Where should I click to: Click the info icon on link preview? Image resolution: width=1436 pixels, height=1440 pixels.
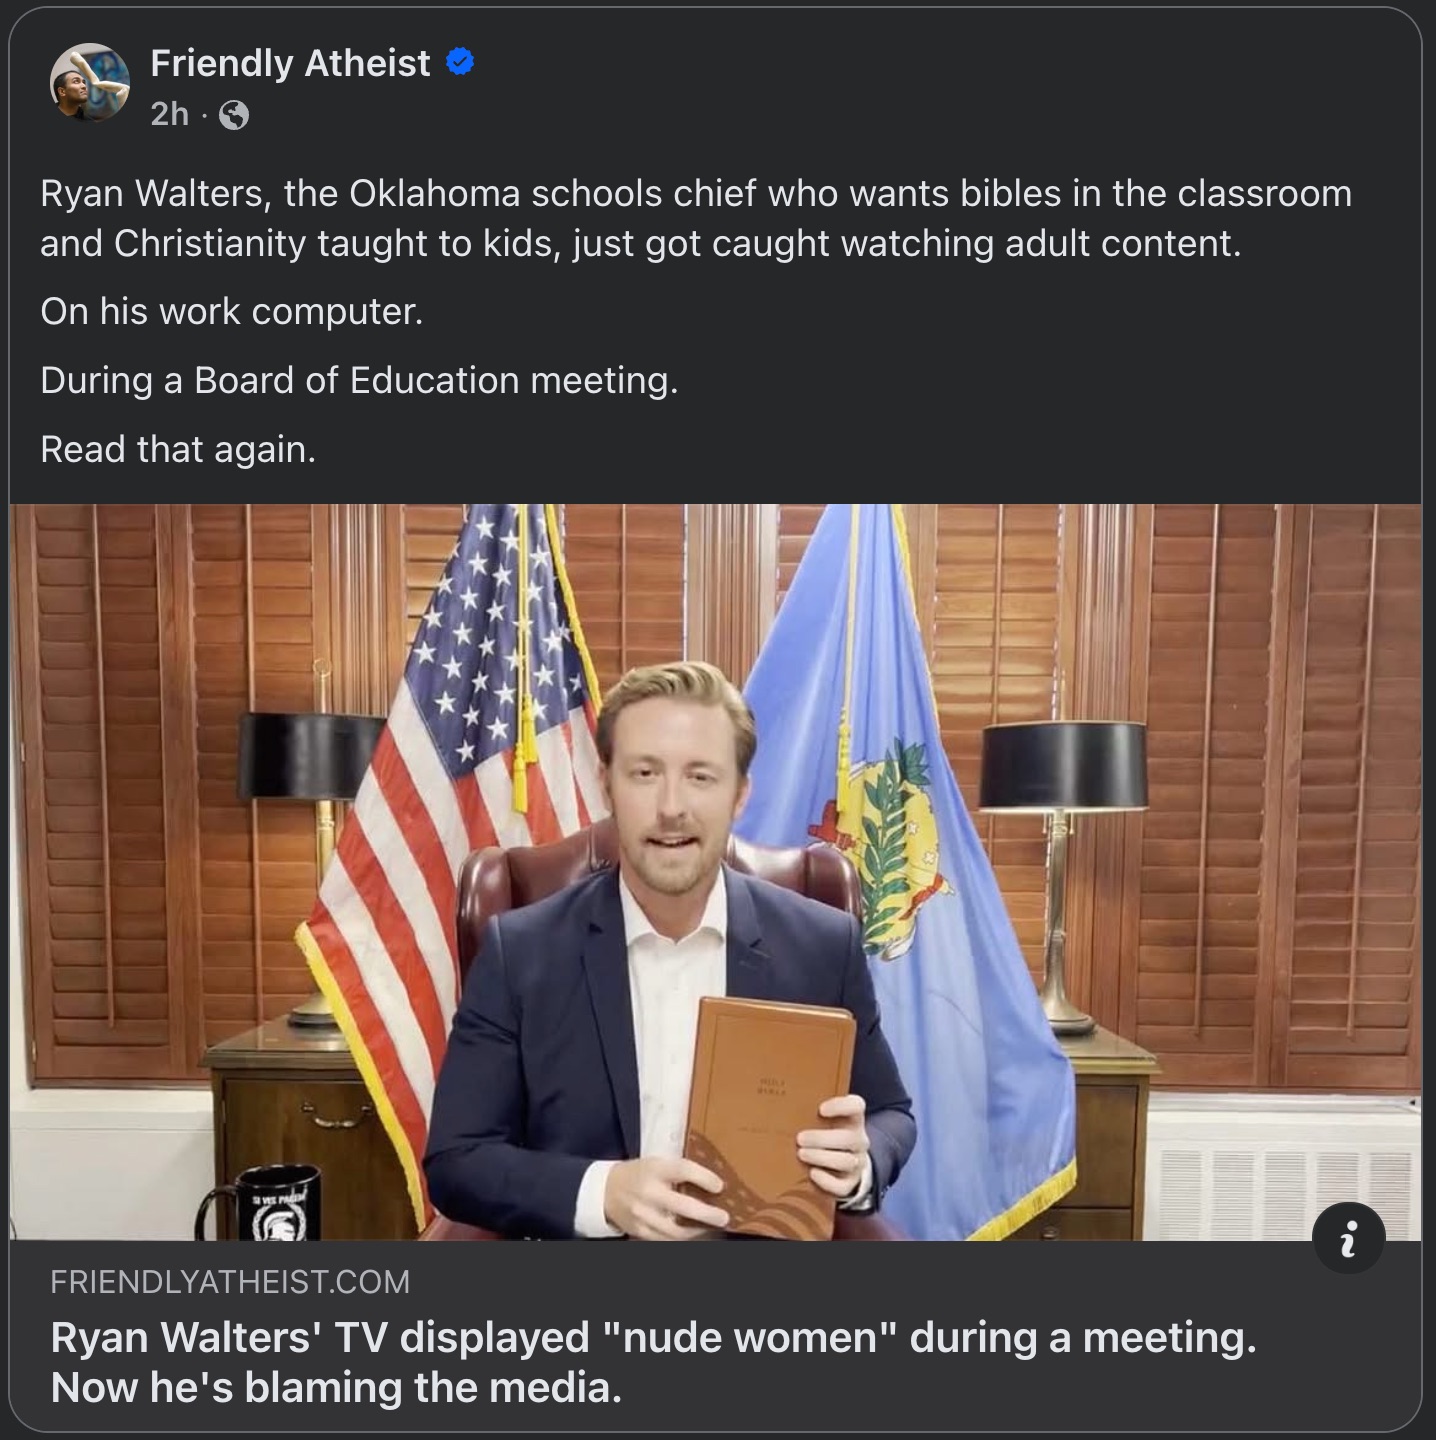pos(1348,1238)
